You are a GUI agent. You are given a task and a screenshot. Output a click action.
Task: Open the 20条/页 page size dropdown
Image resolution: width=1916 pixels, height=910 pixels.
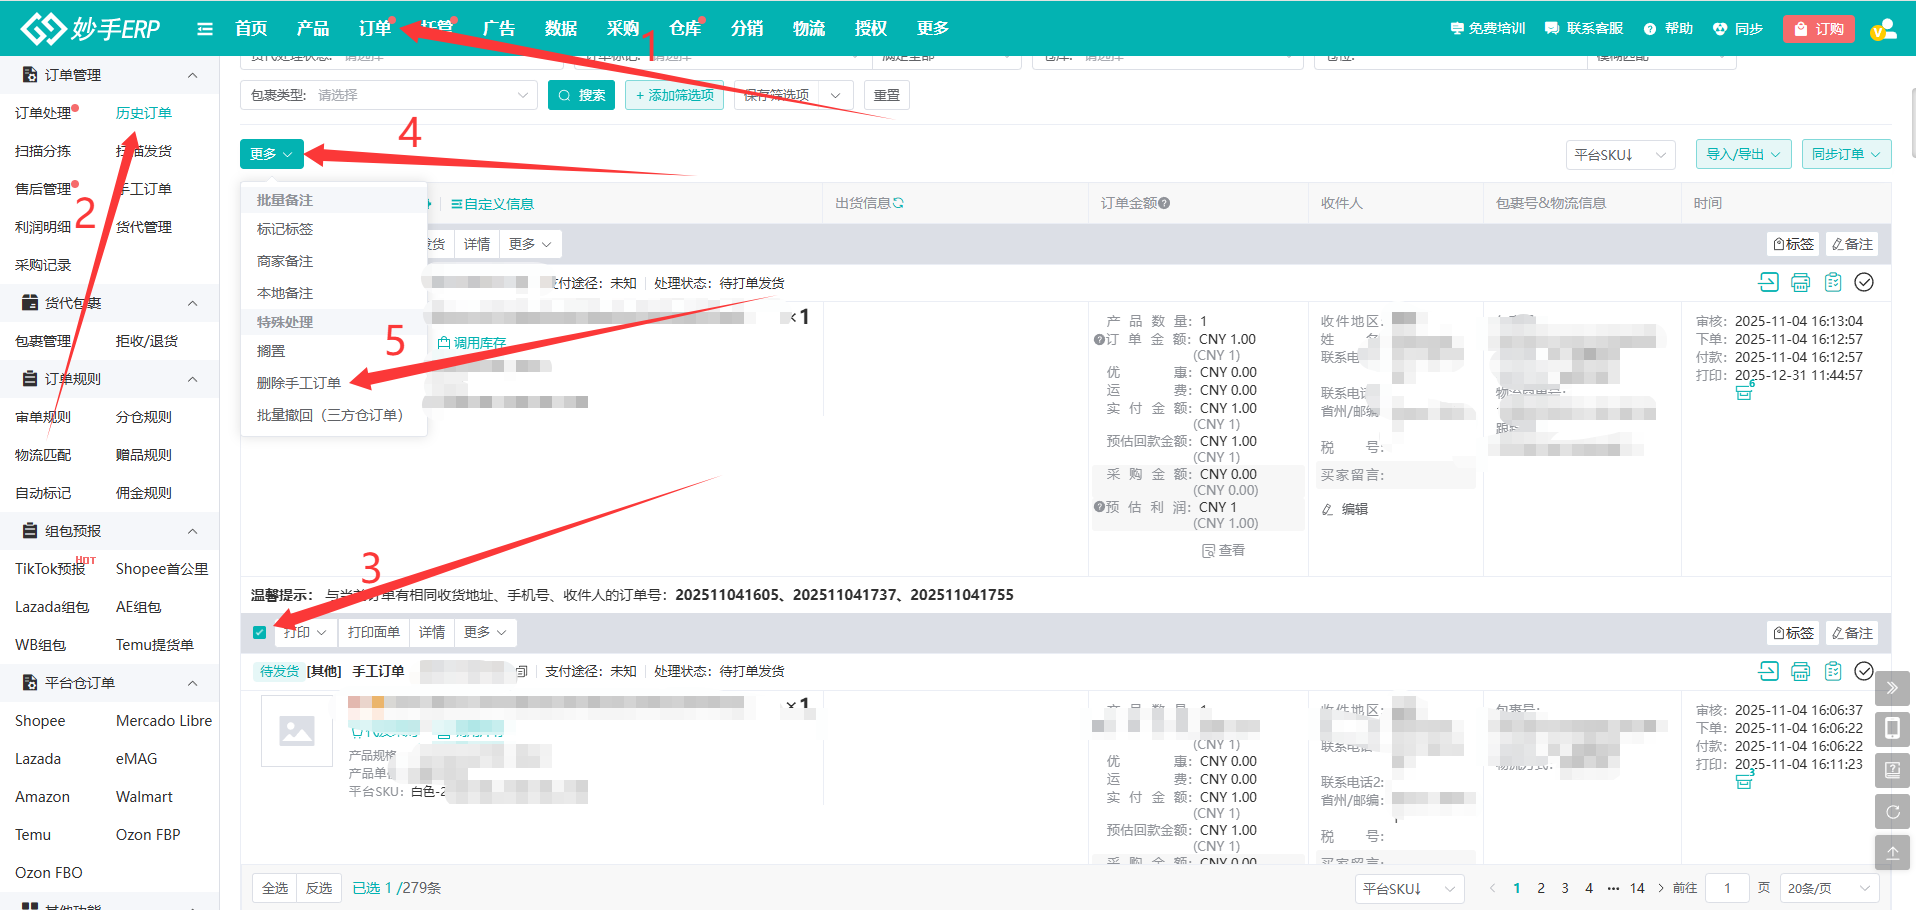(1829, 888)
